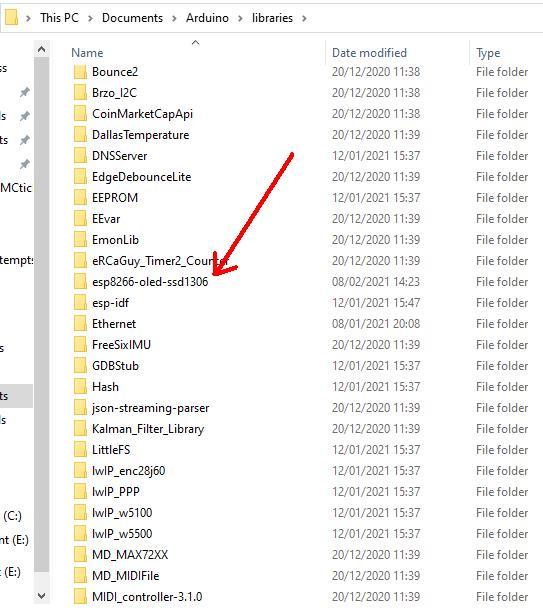Click the DNSServer folder icon

pos(80,156)
